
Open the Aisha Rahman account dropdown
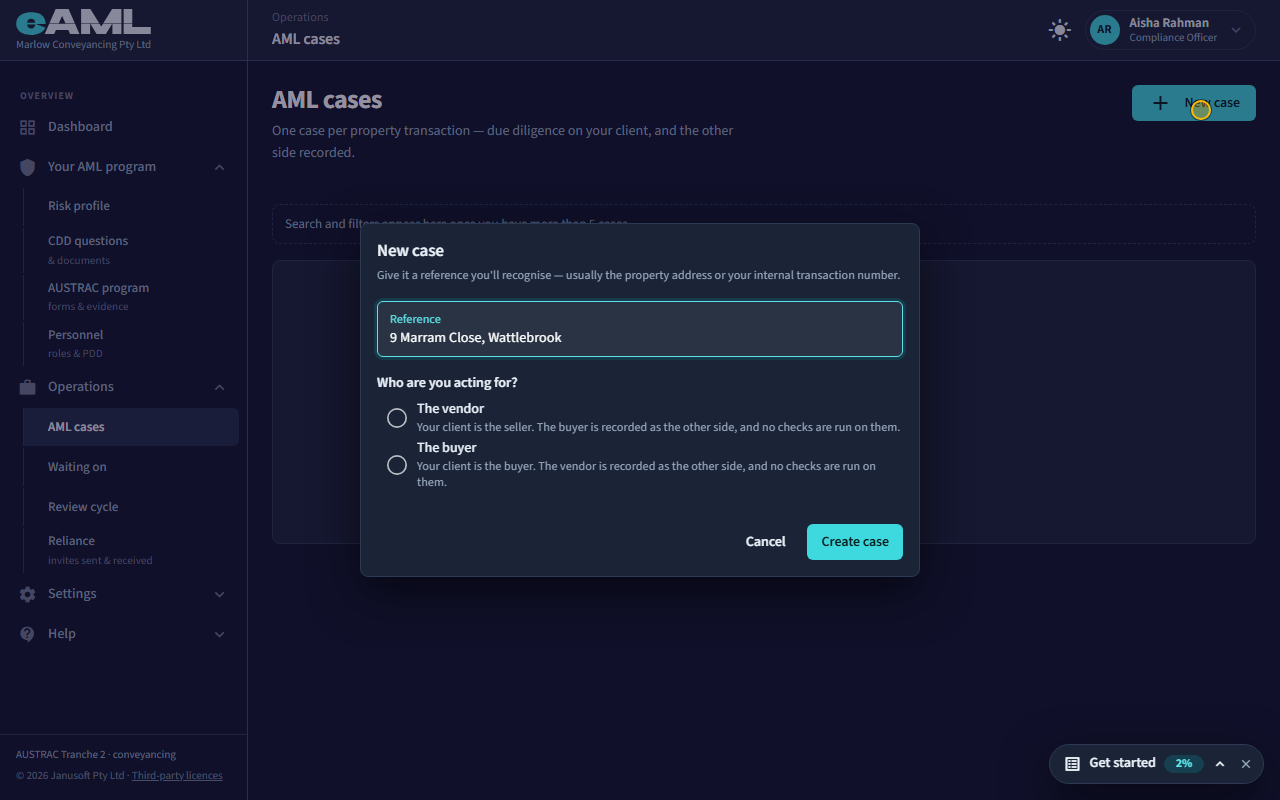coord(1171,30)
